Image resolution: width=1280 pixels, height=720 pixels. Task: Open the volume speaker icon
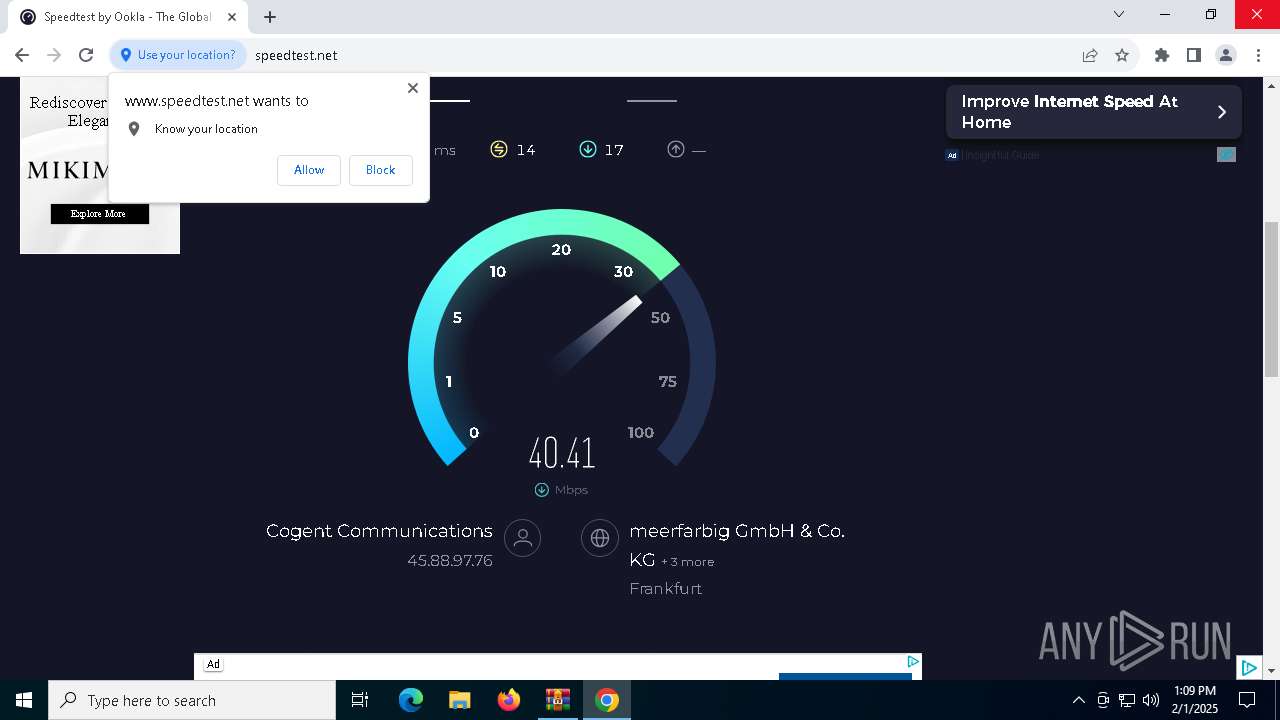coord(1151,700)
